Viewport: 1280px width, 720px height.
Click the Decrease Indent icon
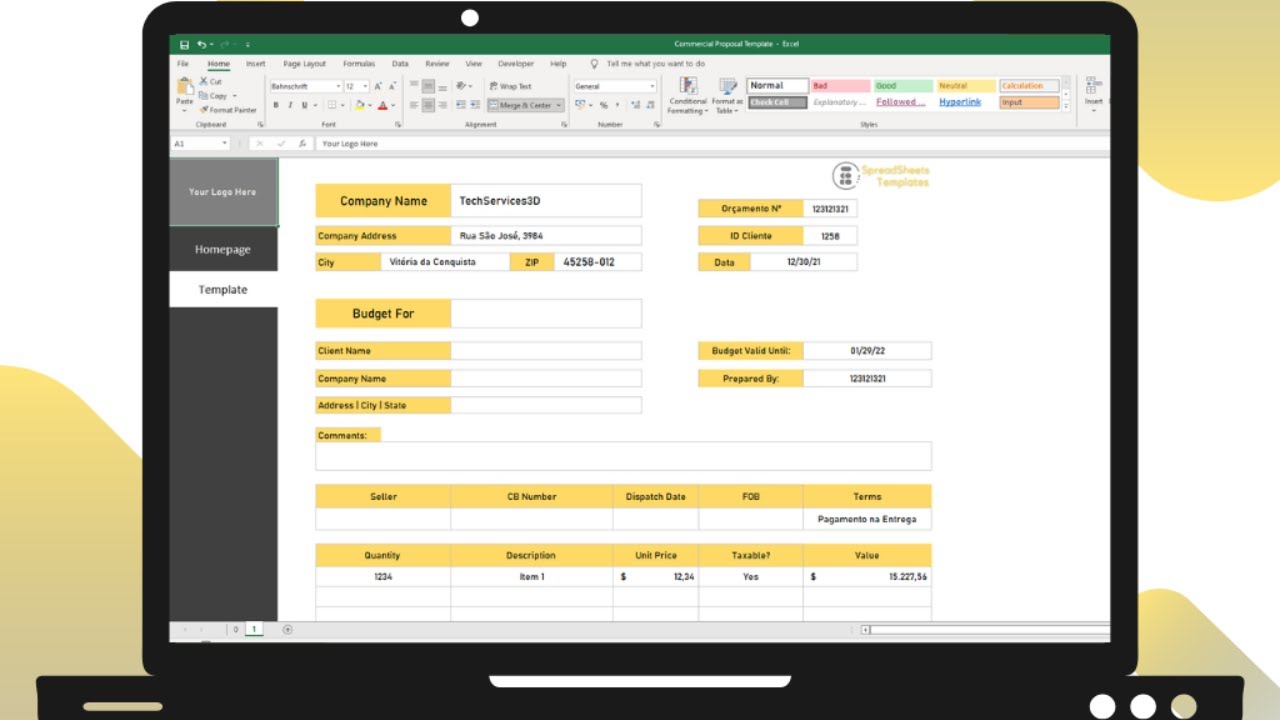[x=461, y=105]
